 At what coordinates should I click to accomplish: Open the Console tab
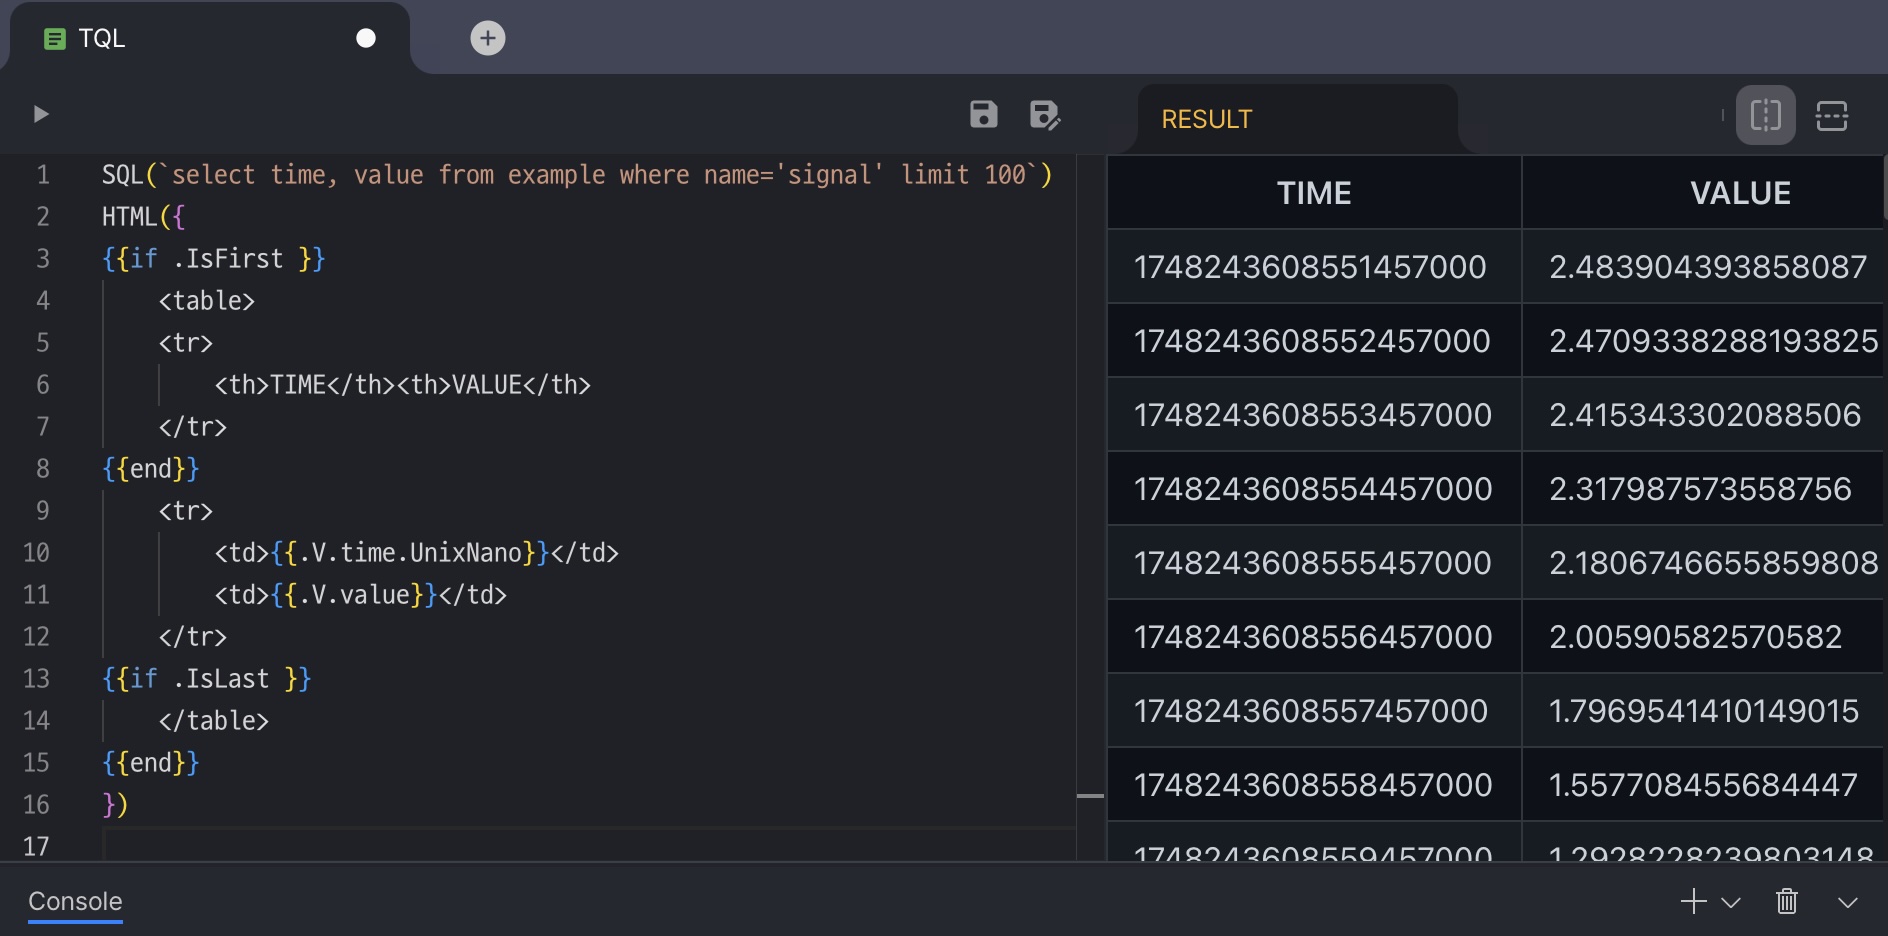(75, 901)
